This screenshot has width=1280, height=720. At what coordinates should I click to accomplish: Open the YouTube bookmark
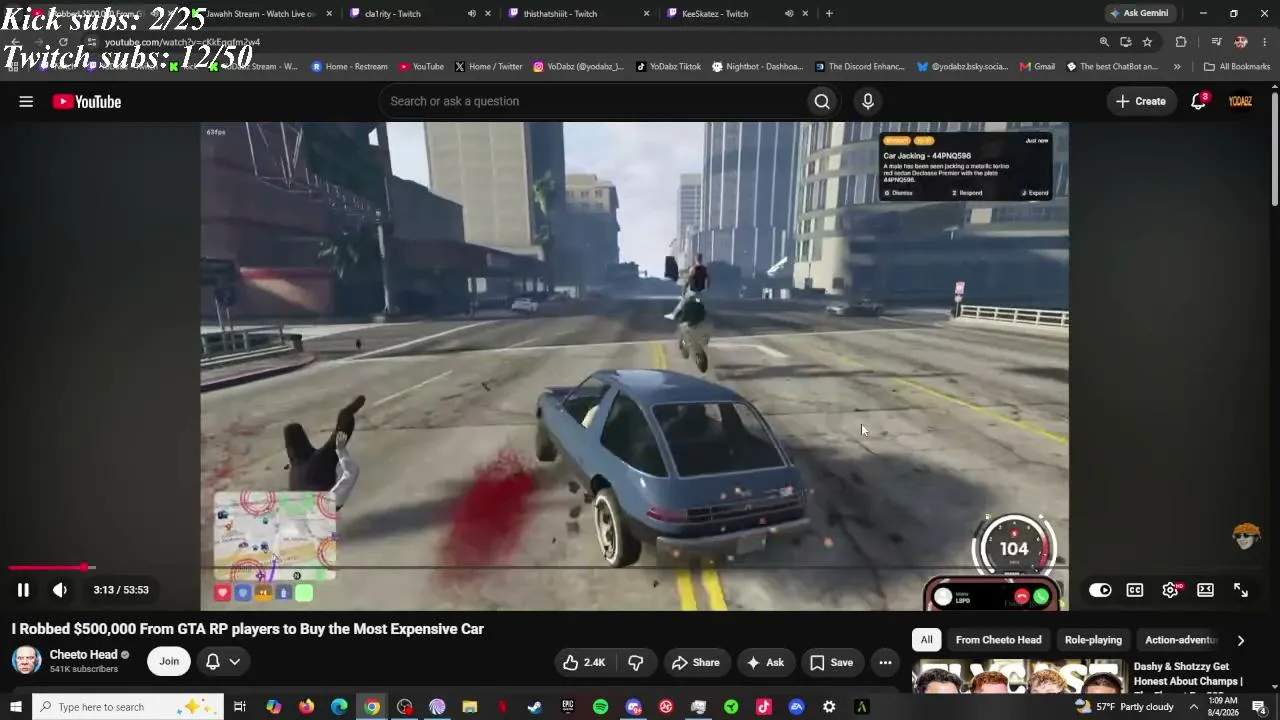point(421,67)
